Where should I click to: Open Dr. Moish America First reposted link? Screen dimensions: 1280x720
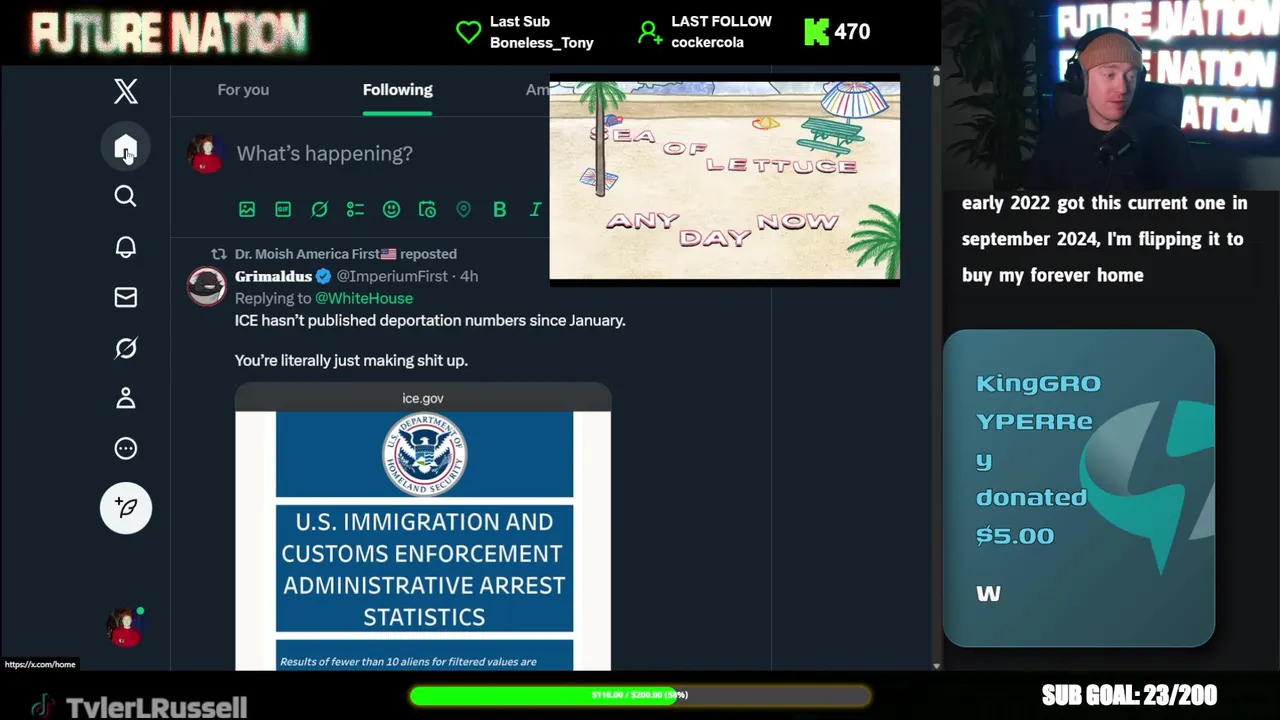346,254
